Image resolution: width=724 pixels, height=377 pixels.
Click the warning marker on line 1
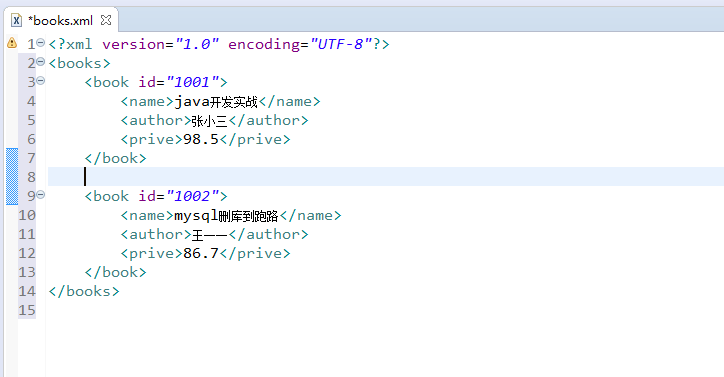[x=12, y=43]
